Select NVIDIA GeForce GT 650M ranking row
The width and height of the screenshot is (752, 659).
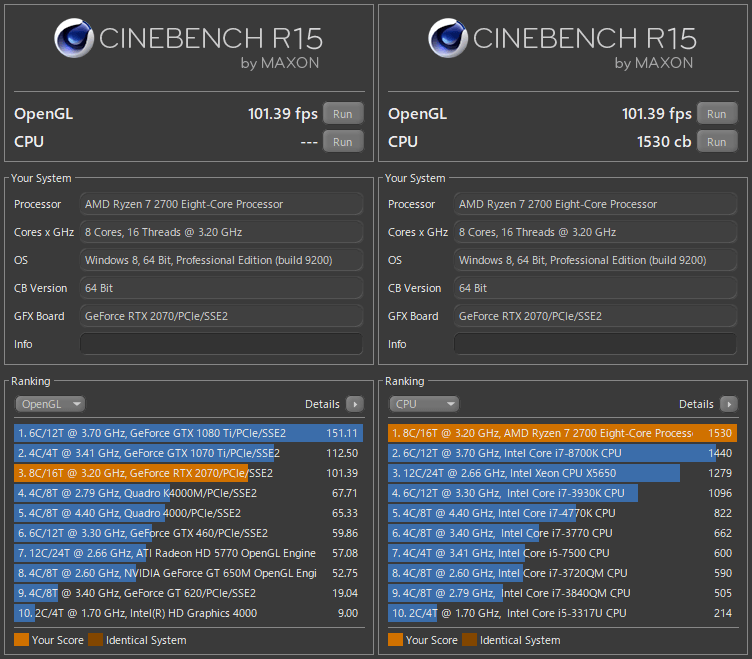[188, 573]
